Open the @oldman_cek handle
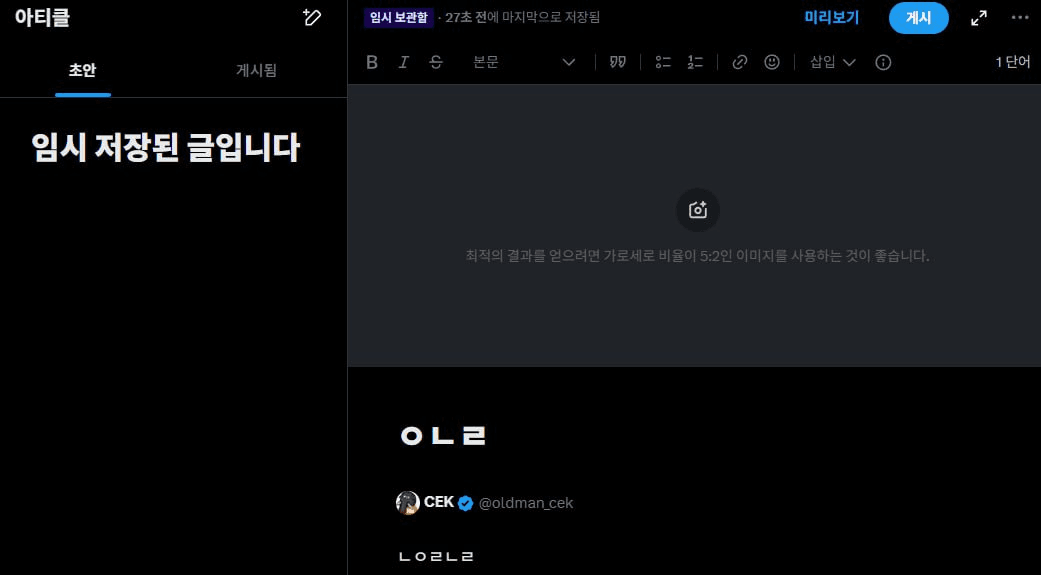 (526, 503)
